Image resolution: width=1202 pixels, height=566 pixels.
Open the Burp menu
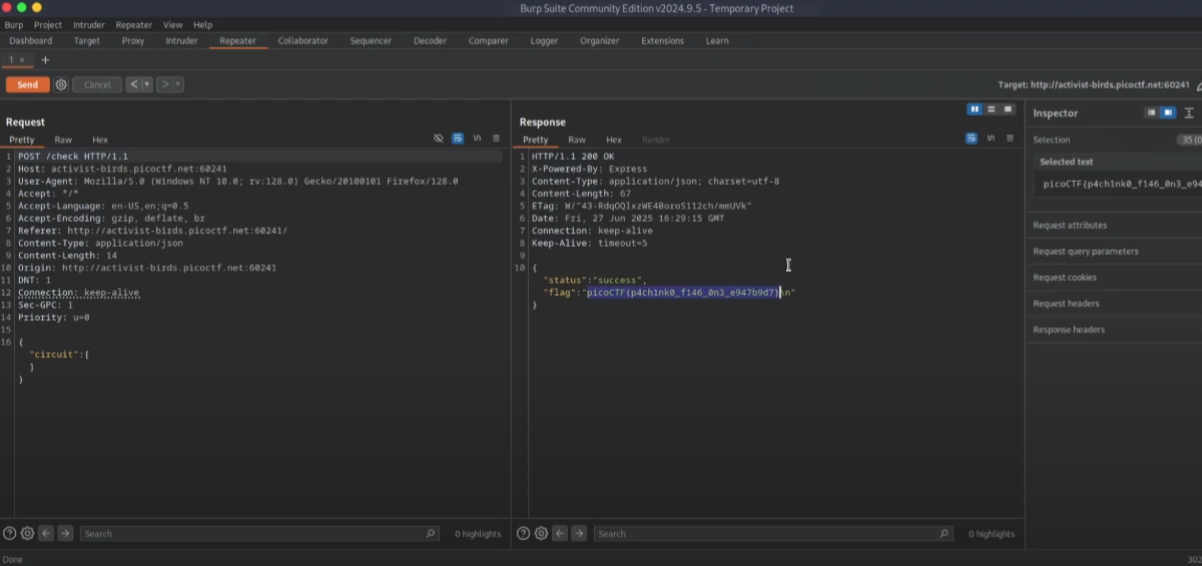[x=14, y=25]
